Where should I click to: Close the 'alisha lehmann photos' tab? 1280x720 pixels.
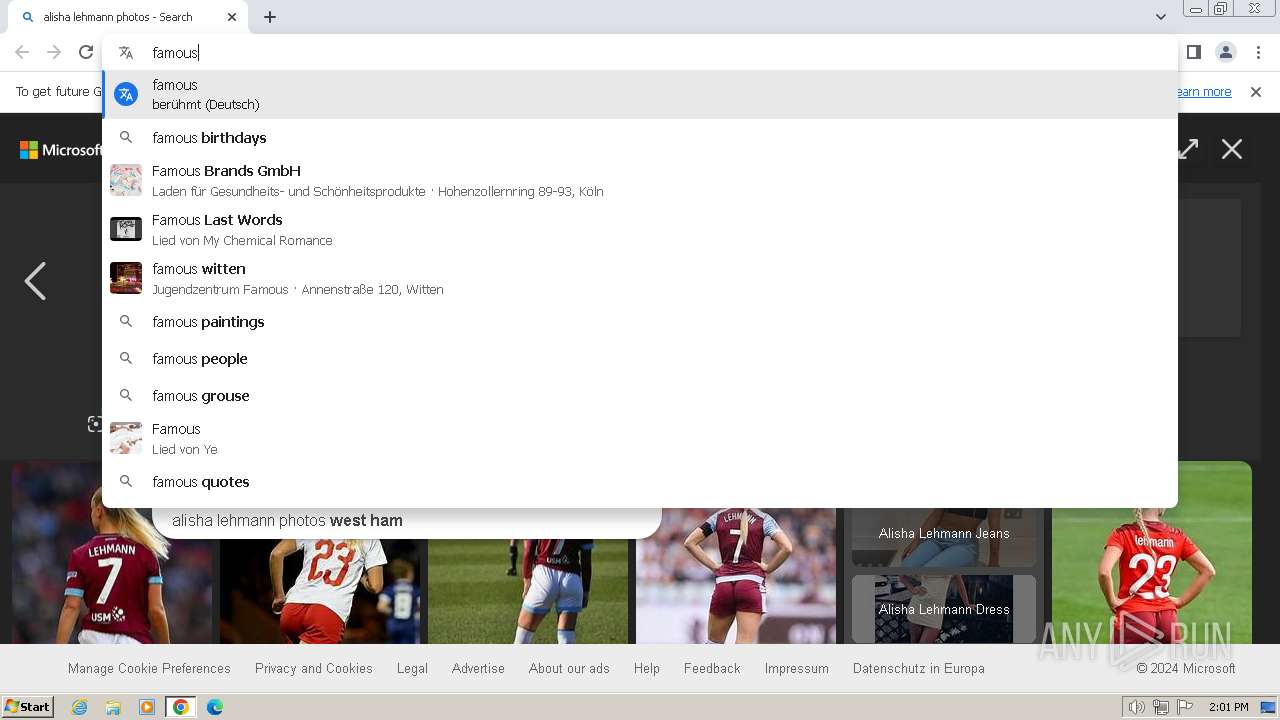point(232,17)
